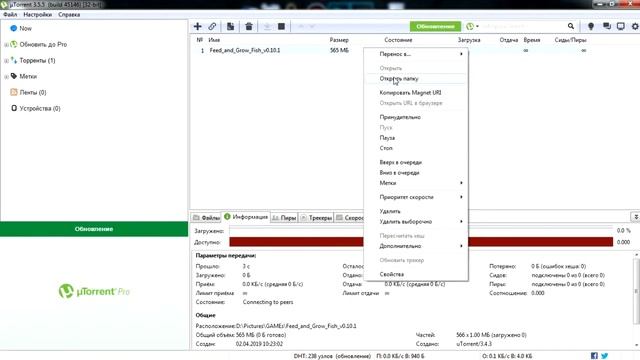
Task: Expand the Удалить выборочно submenu
Action: [416, 221]
